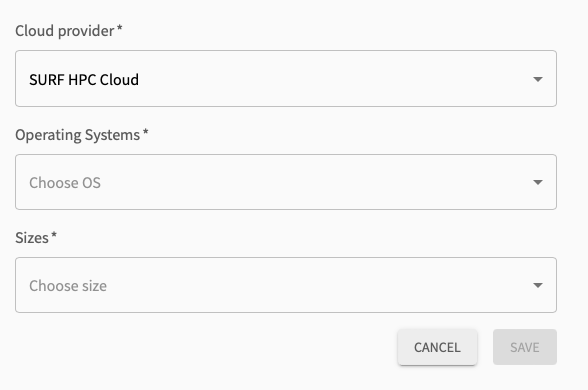Click the Operating Systems dropdown arrow
The image size is (588, 390).
(x=538, y=182)
